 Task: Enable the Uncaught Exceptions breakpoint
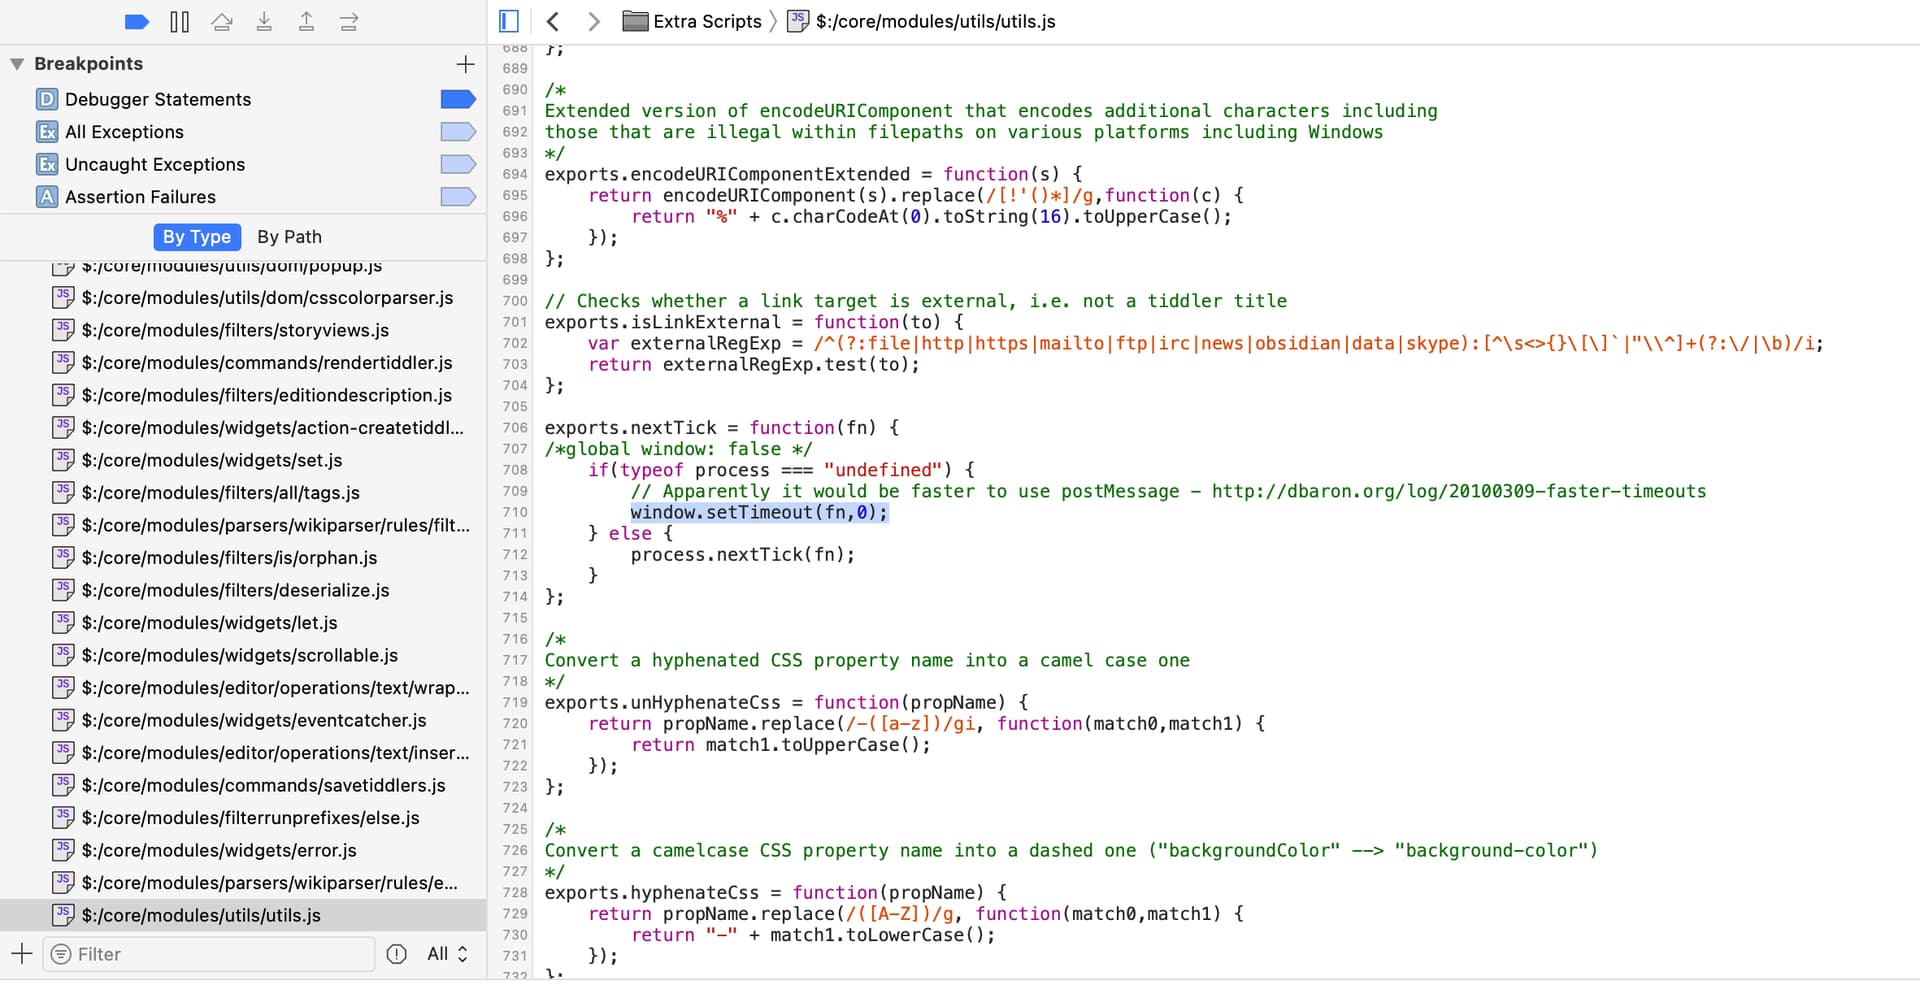(457, 164)
